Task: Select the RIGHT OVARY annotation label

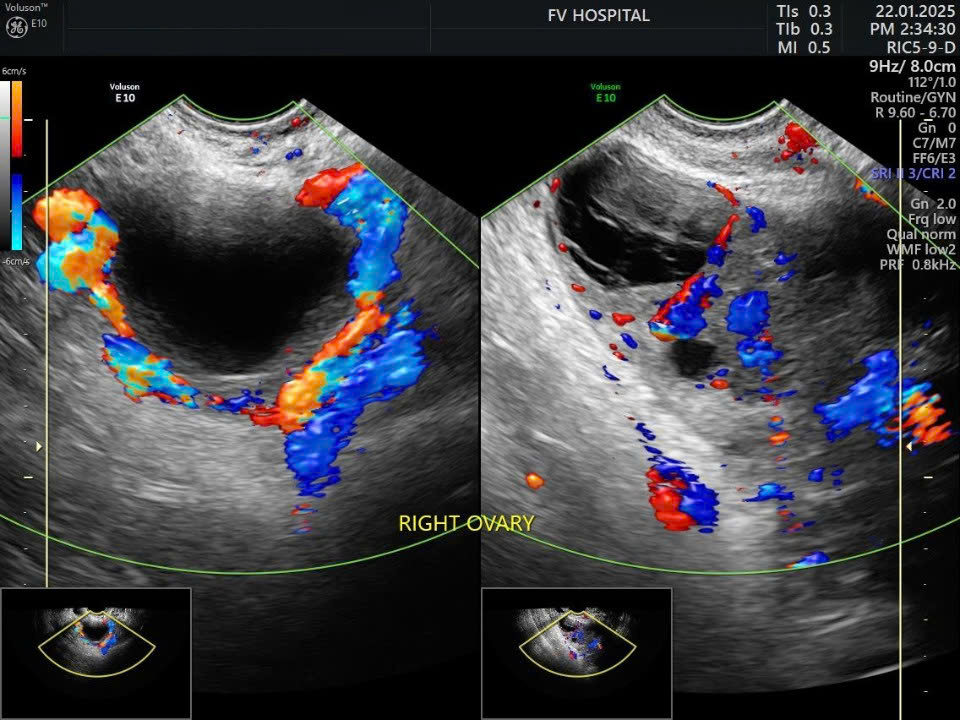Action: click(466, 523)
